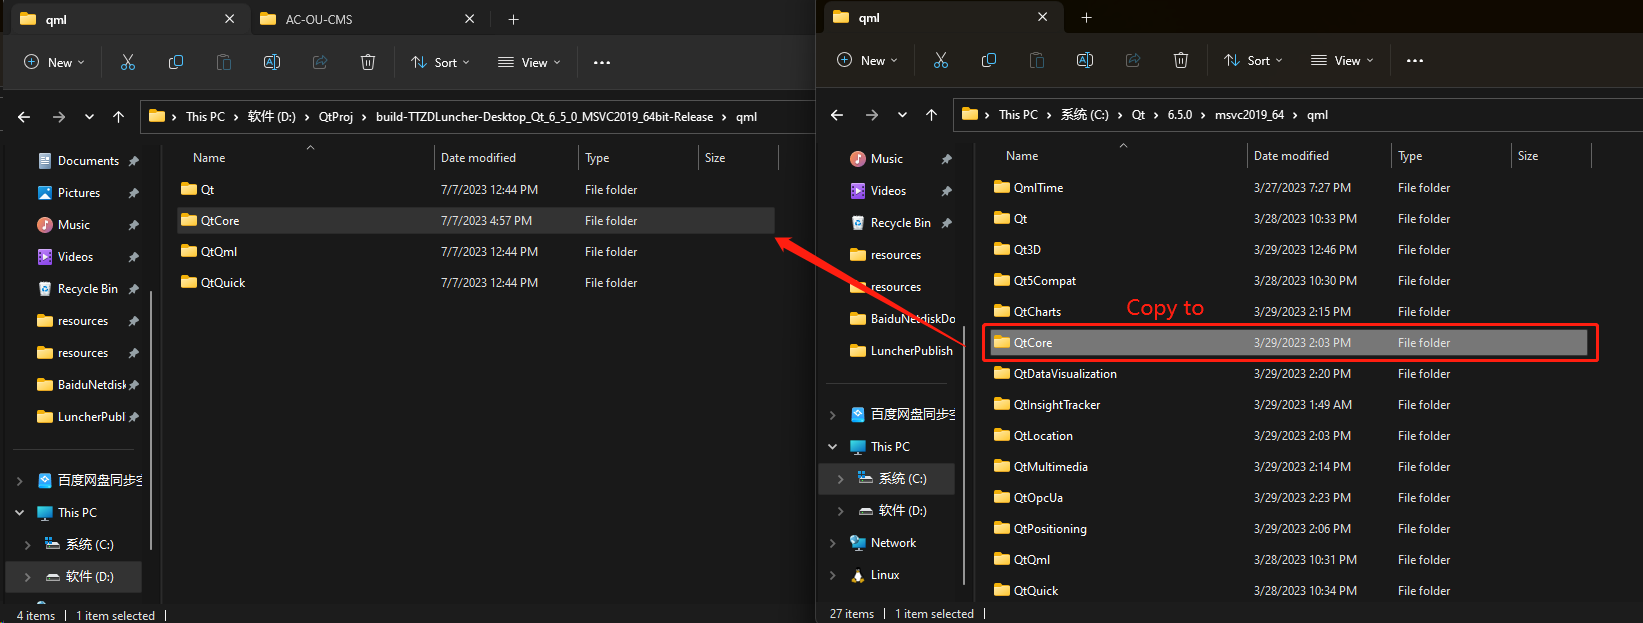Click Copy icon in right window toolbar

pyautogui.click(x=989, y=60)
